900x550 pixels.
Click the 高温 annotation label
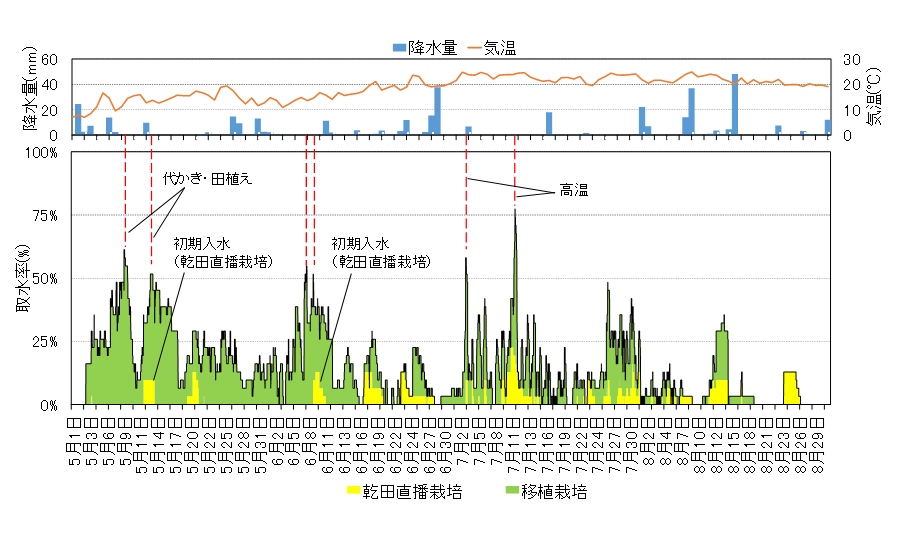pos(574,191)
